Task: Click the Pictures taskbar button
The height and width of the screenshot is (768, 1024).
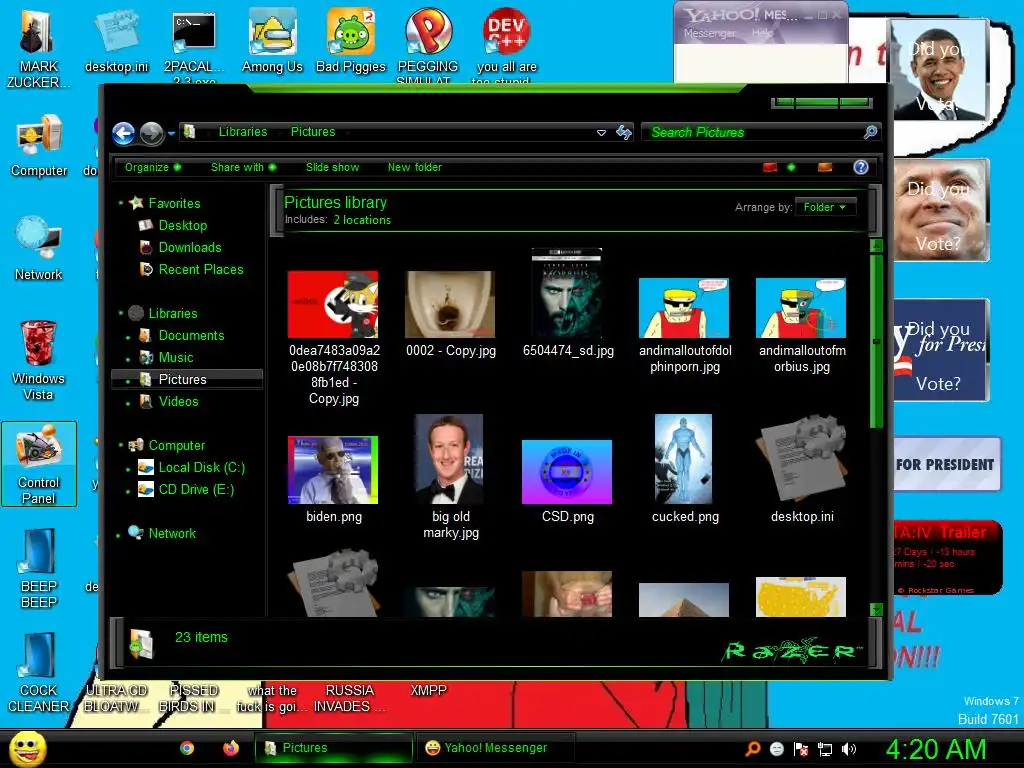Action: point(334,748)
